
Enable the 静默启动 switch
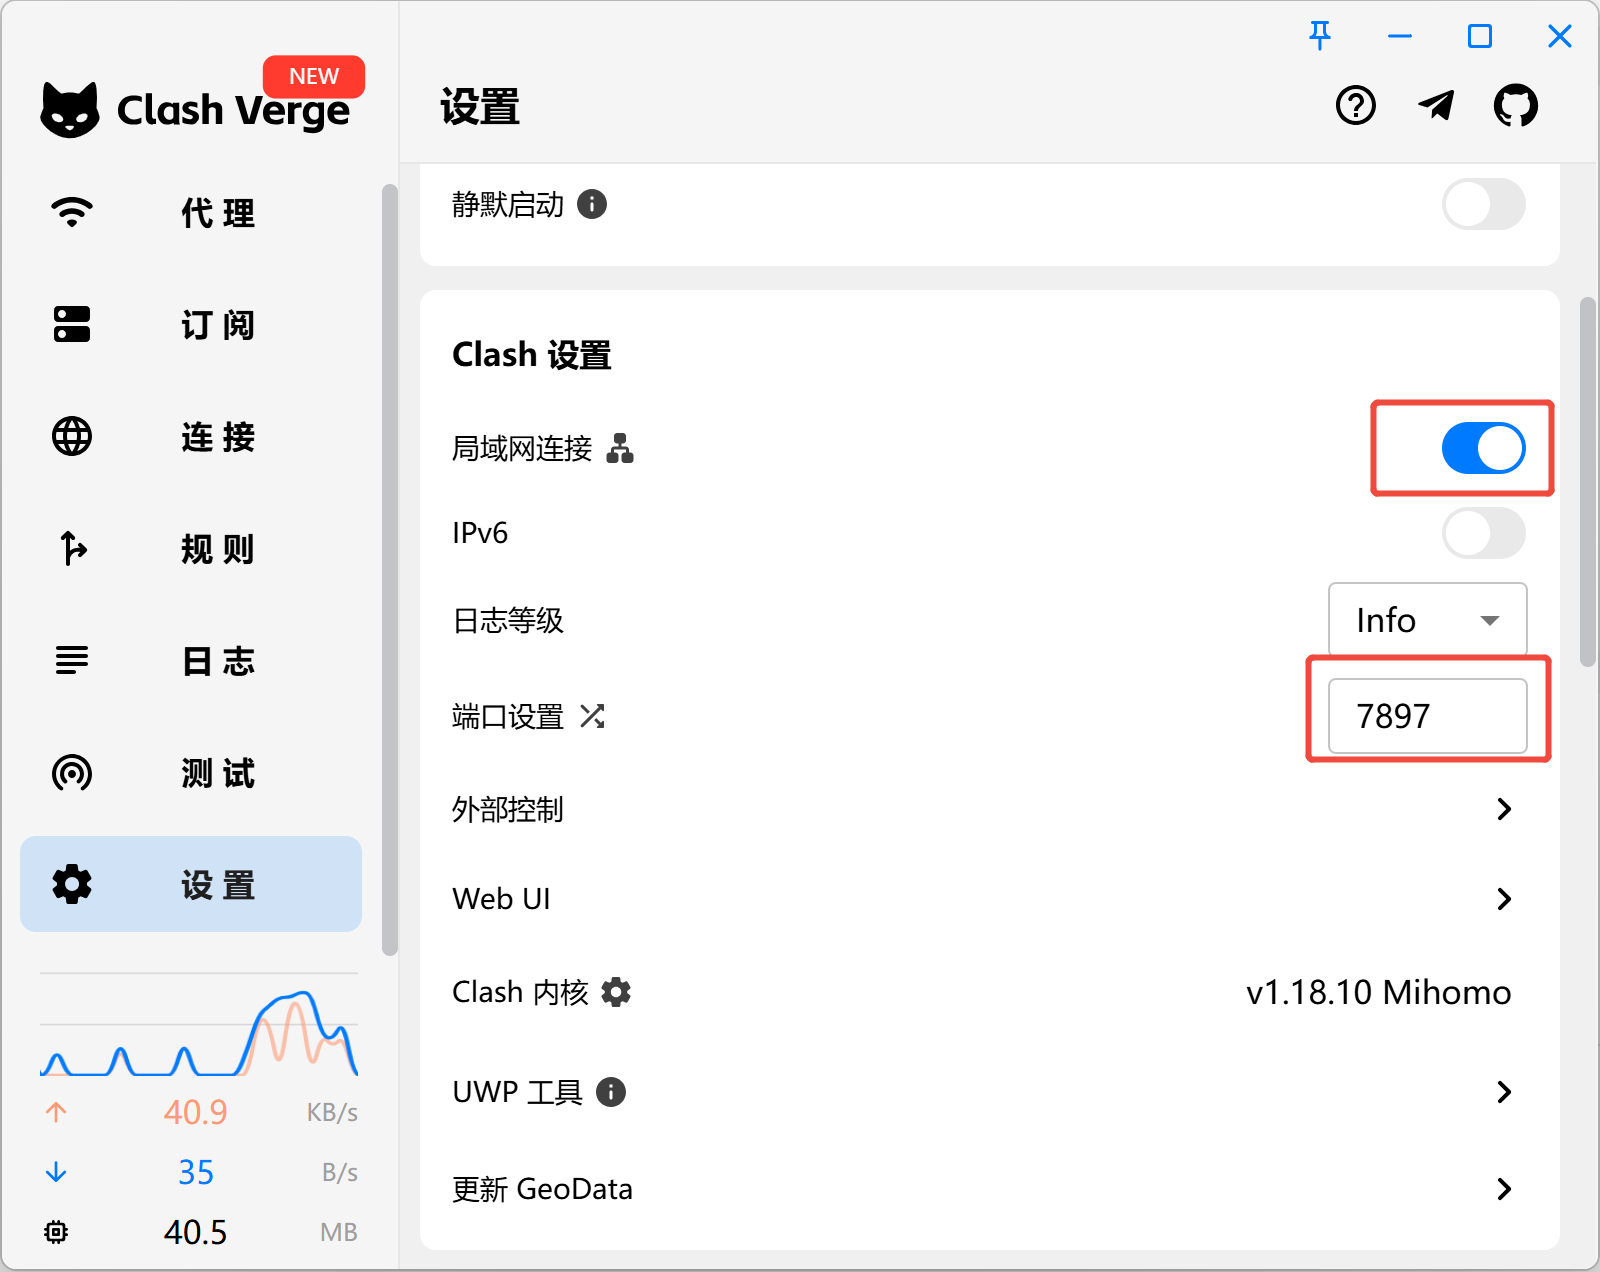(x=1484, y=204)
